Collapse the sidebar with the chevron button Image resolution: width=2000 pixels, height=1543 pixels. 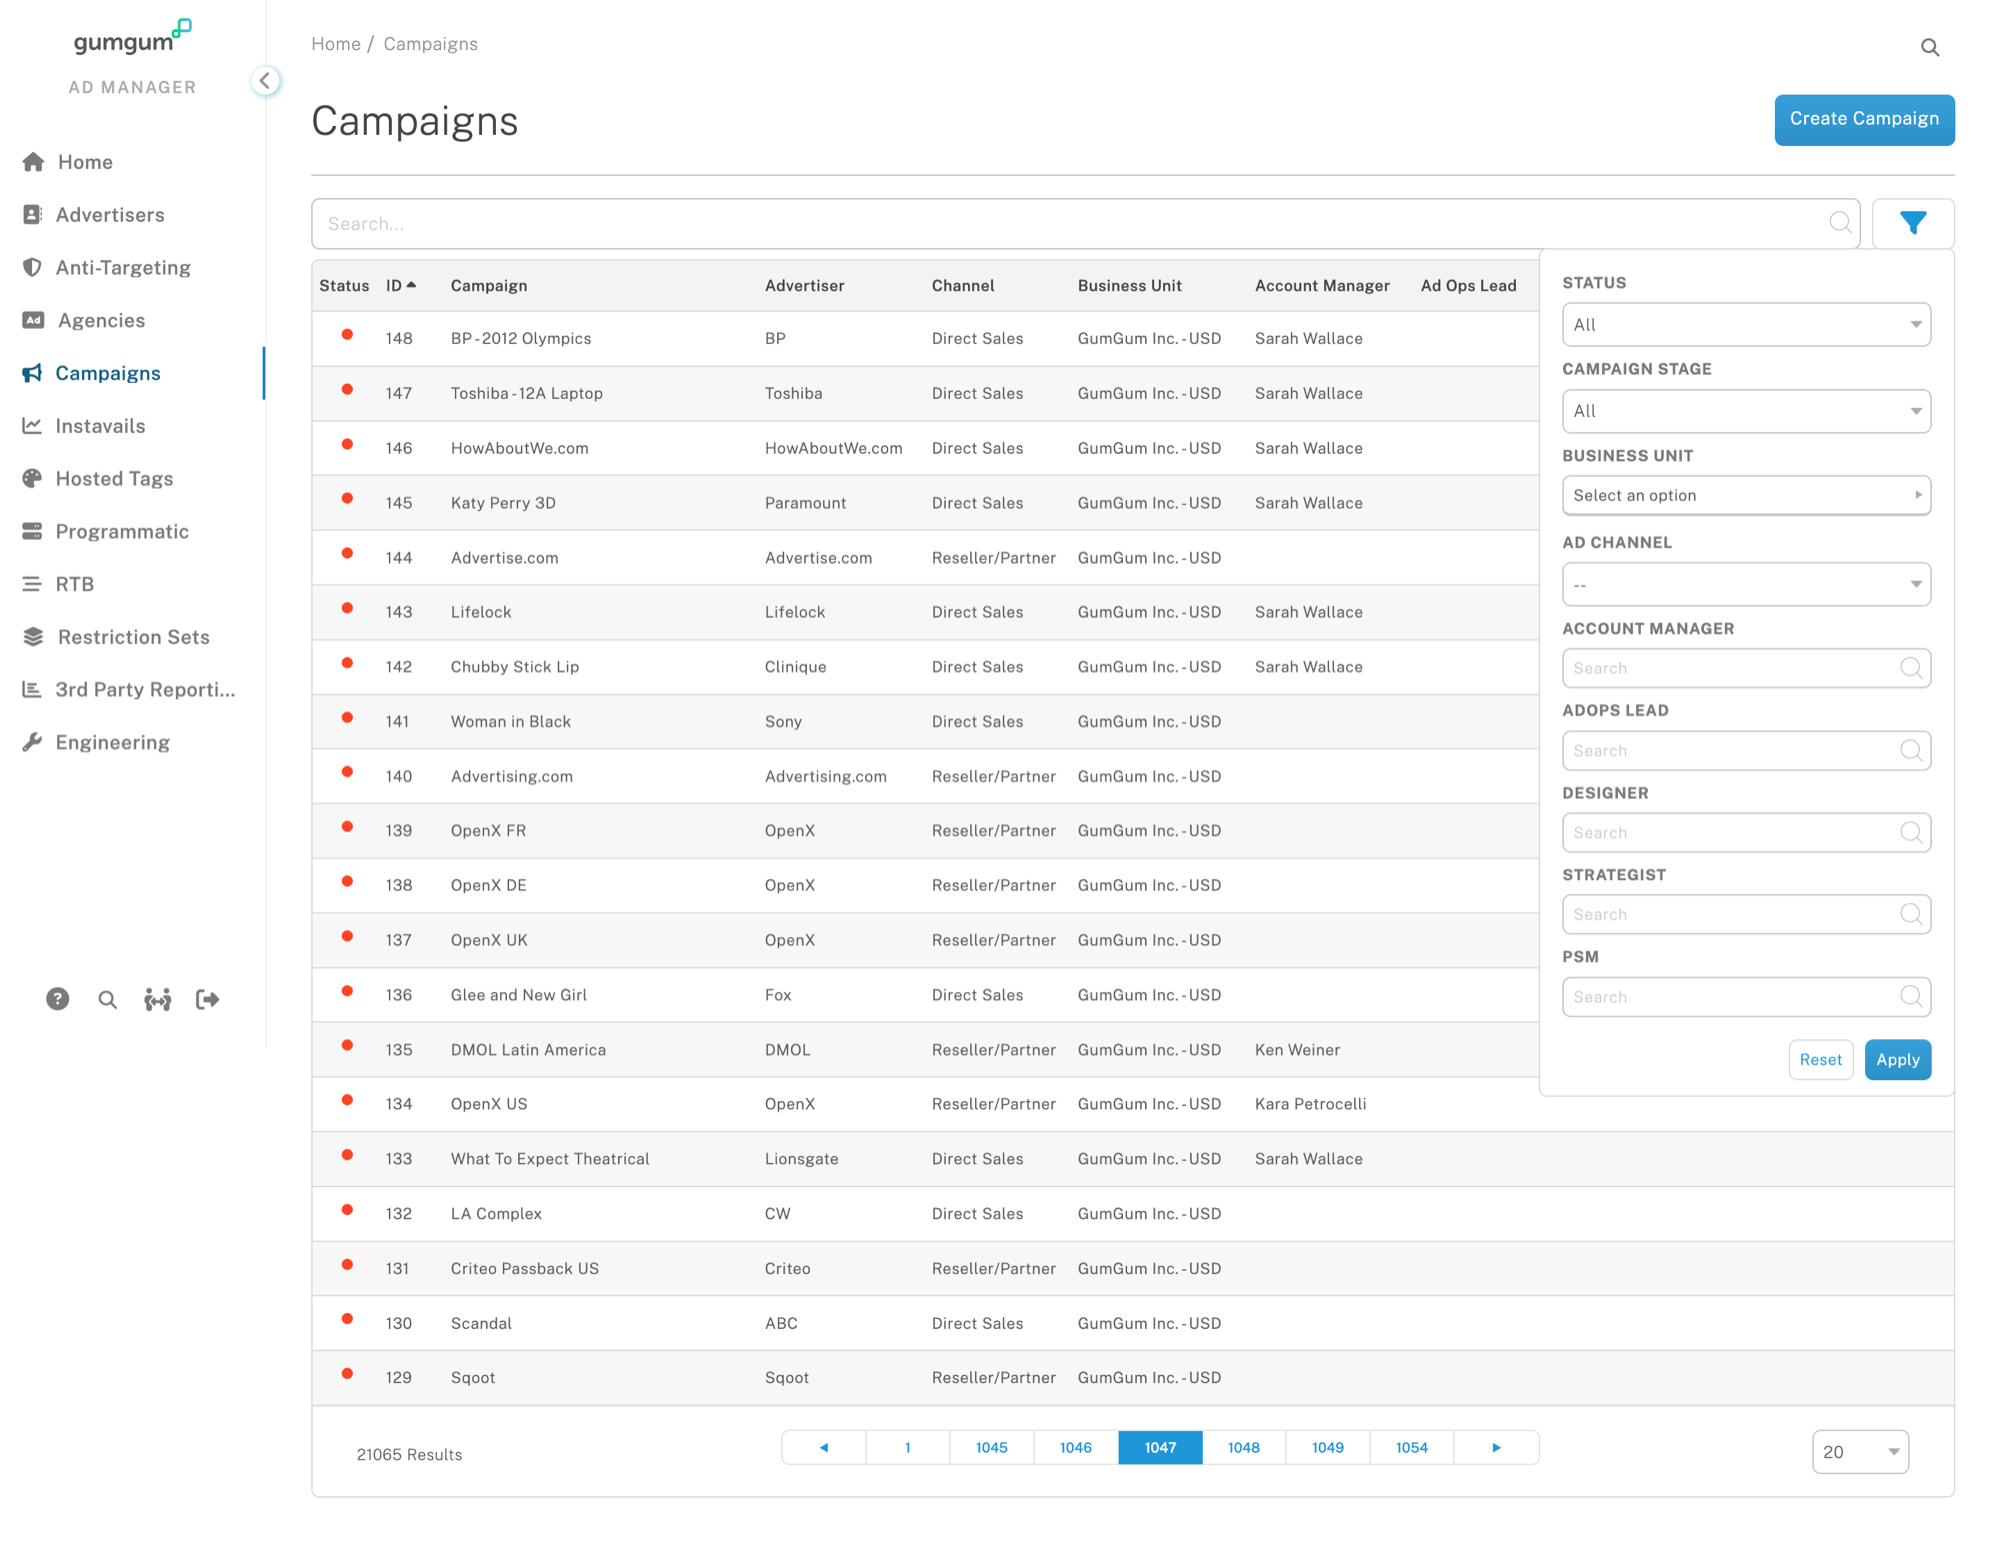click(x=265, y=81)
